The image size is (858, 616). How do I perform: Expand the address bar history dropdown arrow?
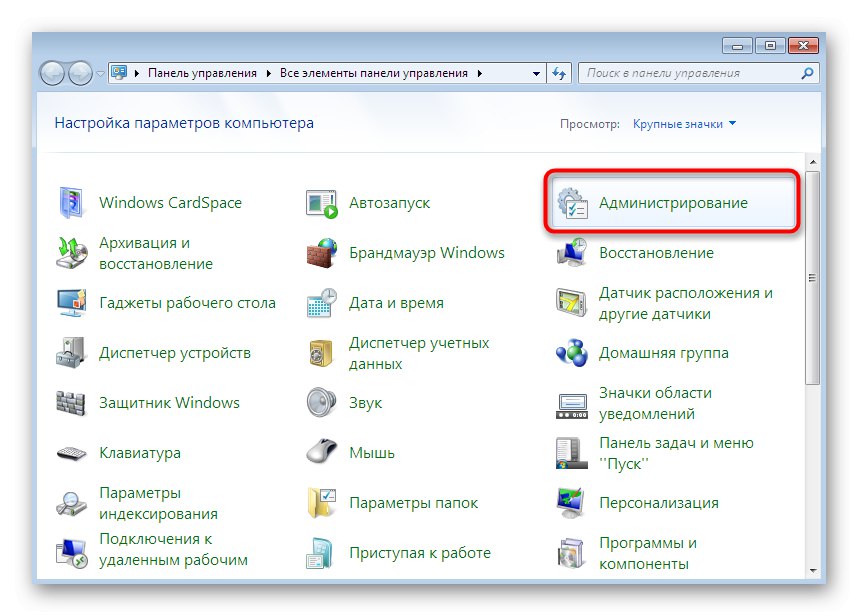click(536, 73)
